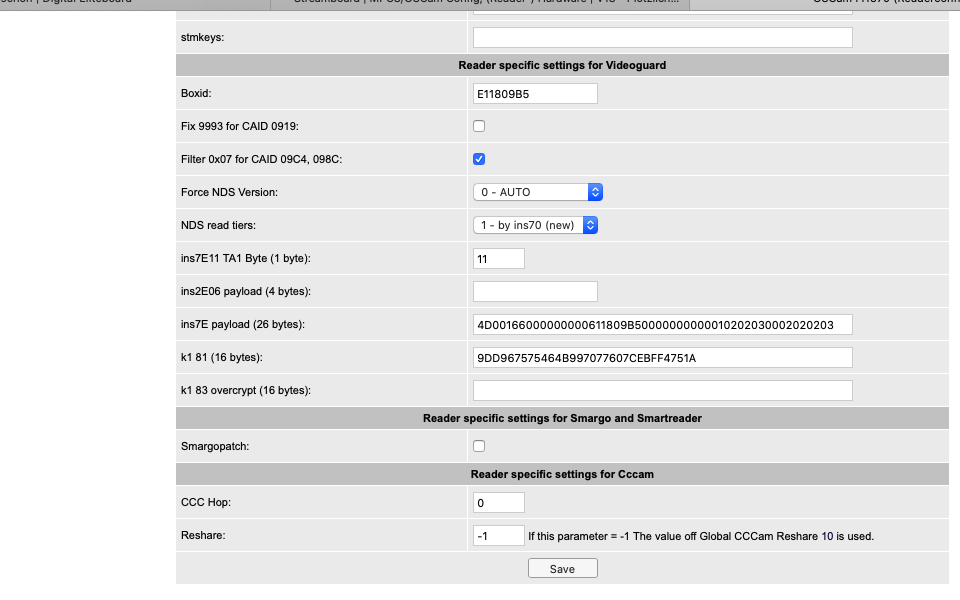960x600 pixels.
Task: Click the 'k1 81 (16 bytes):' label
Action: pos(222,358)
